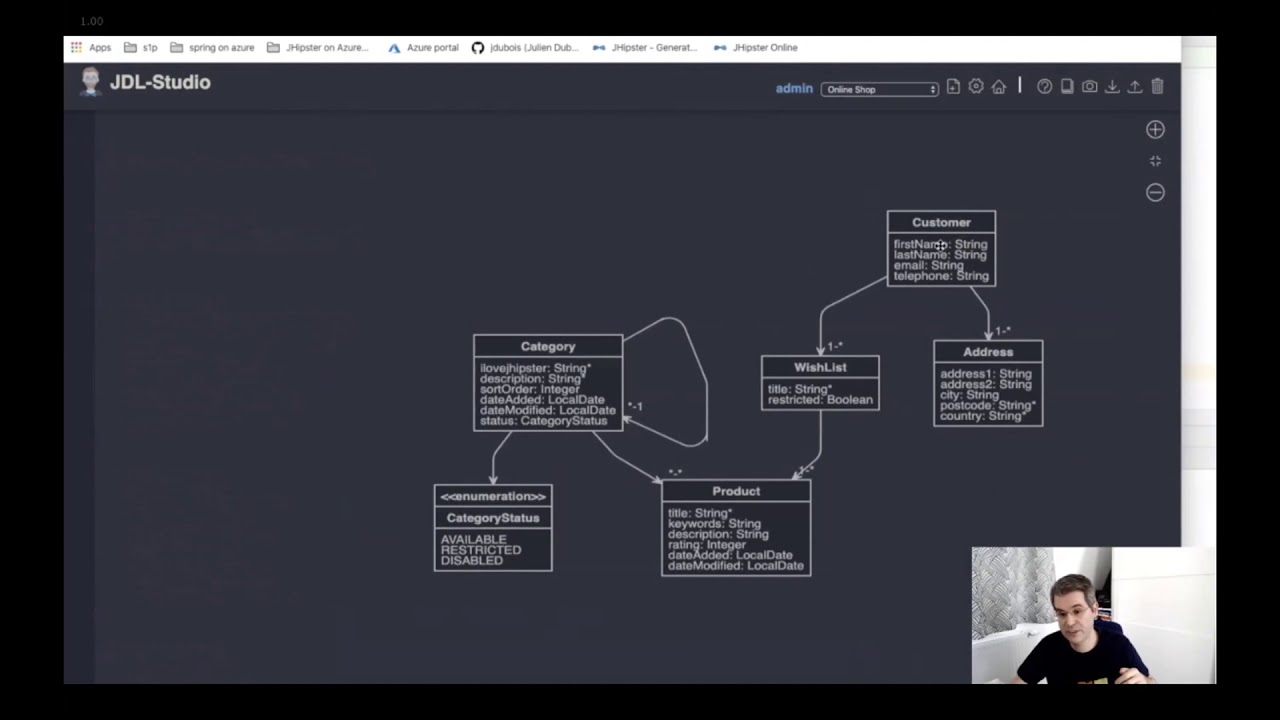Select the Customer entity header
The image size is (1280, 720).
[x=941, y=222]
